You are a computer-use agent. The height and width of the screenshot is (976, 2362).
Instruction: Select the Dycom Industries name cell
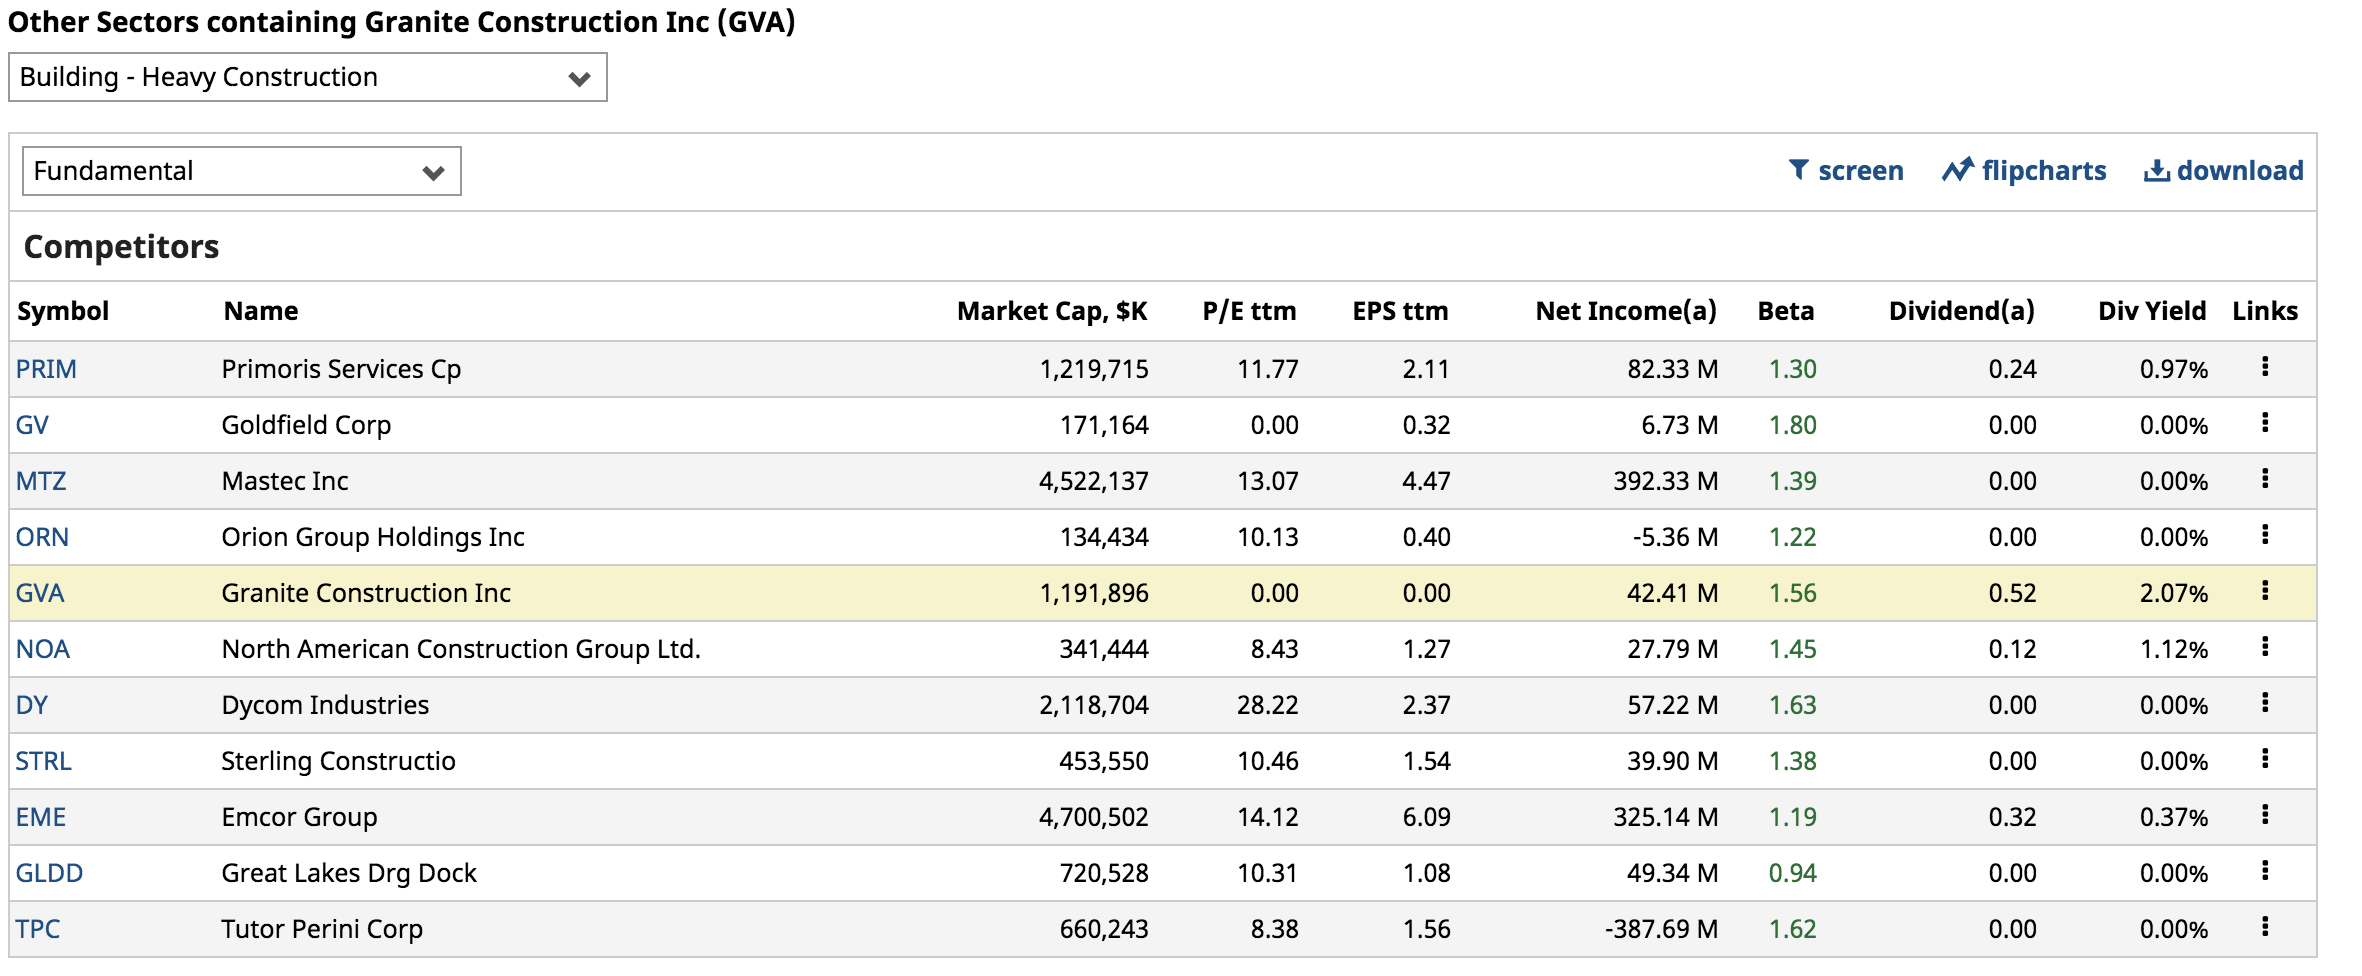coord(325,705)
